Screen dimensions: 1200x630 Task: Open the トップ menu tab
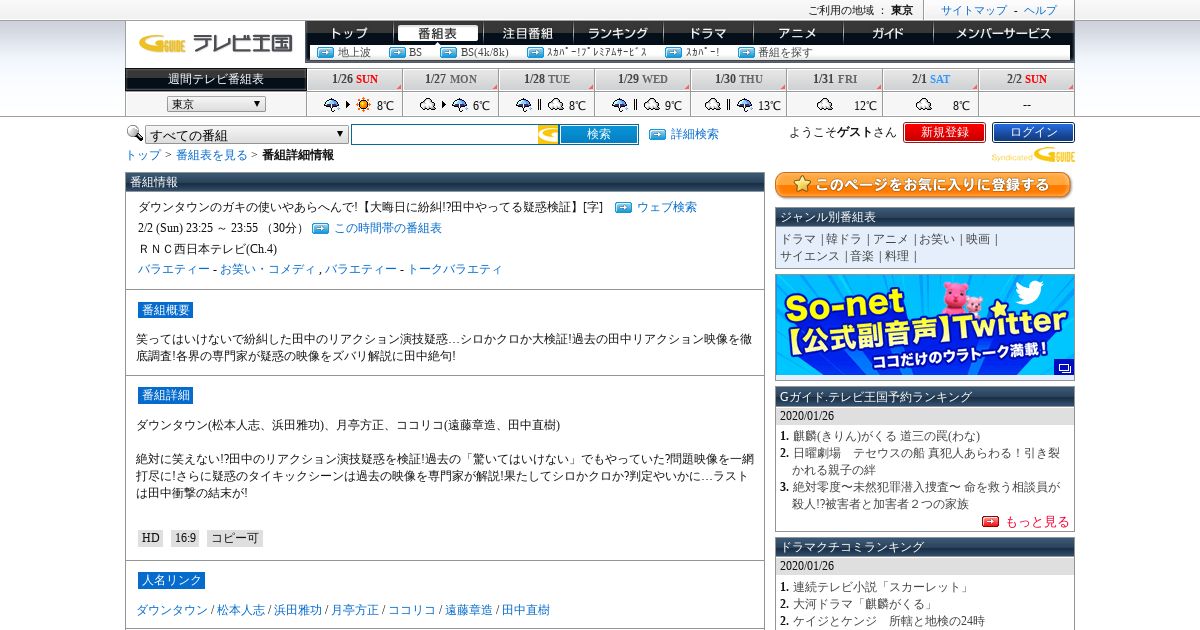[349, 33]
